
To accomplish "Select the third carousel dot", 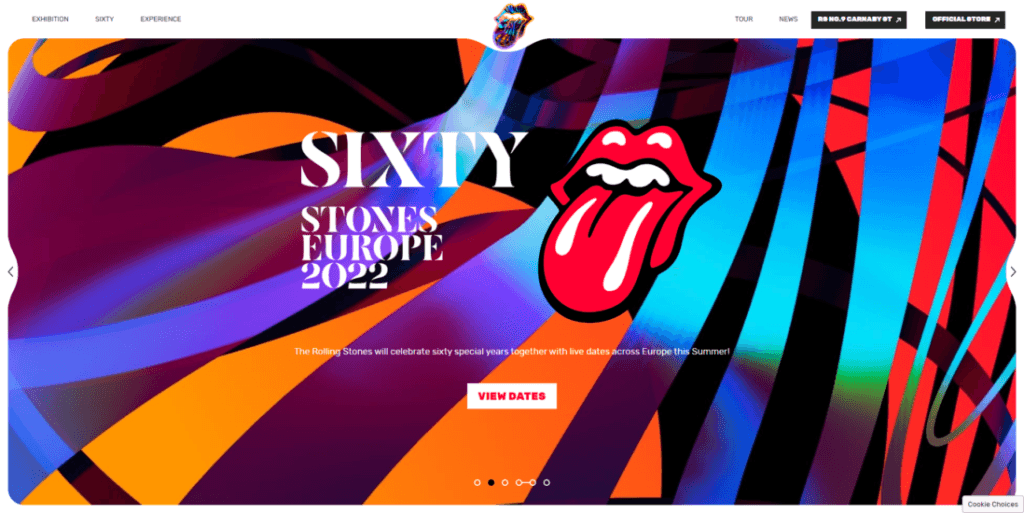I will click(x=505, y=482).
